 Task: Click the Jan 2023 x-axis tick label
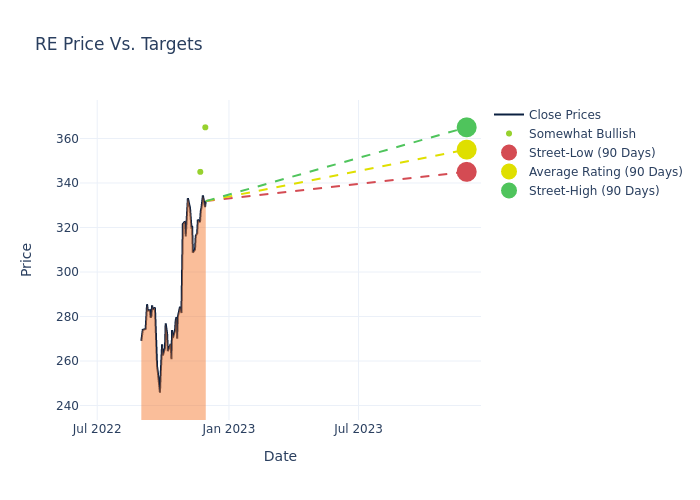click(228, 429)
